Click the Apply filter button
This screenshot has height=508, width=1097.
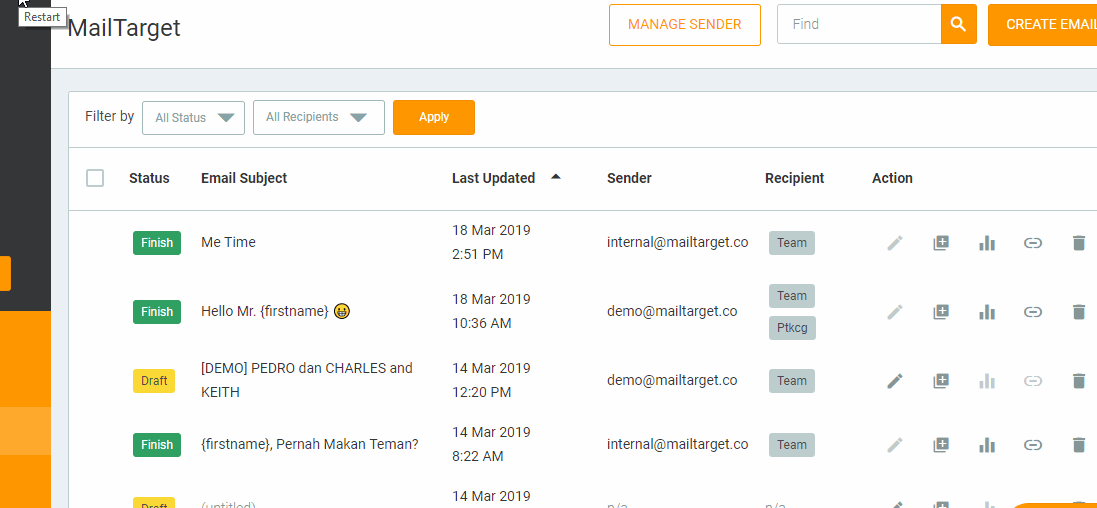tap(434, 118)
